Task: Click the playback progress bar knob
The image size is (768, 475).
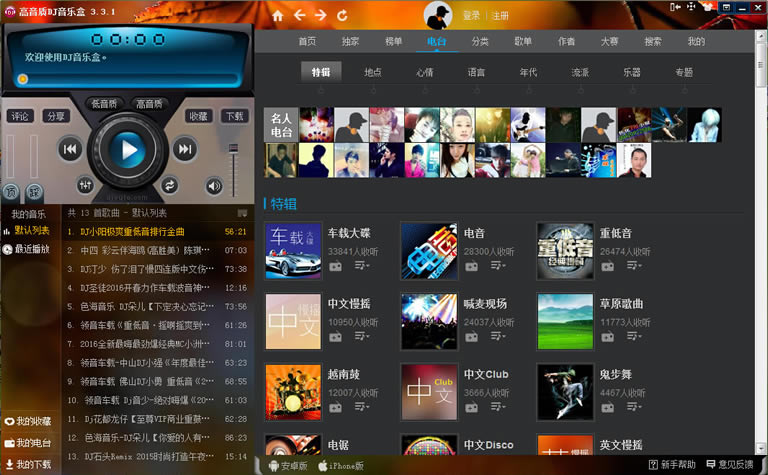Action: 22,79
